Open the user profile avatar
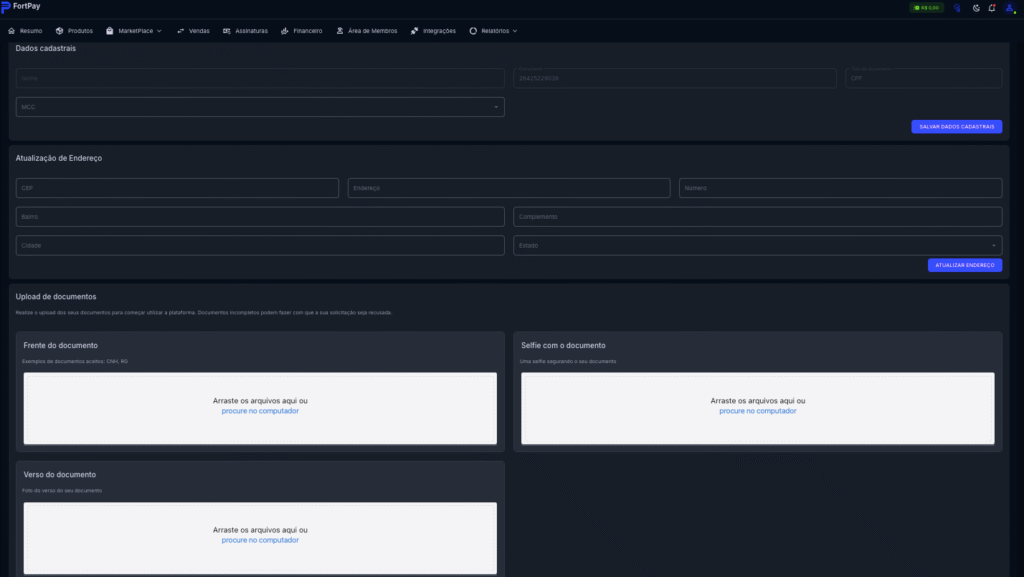The height and width of the screenshot is (577, 1024). [x=1009, y=8]
